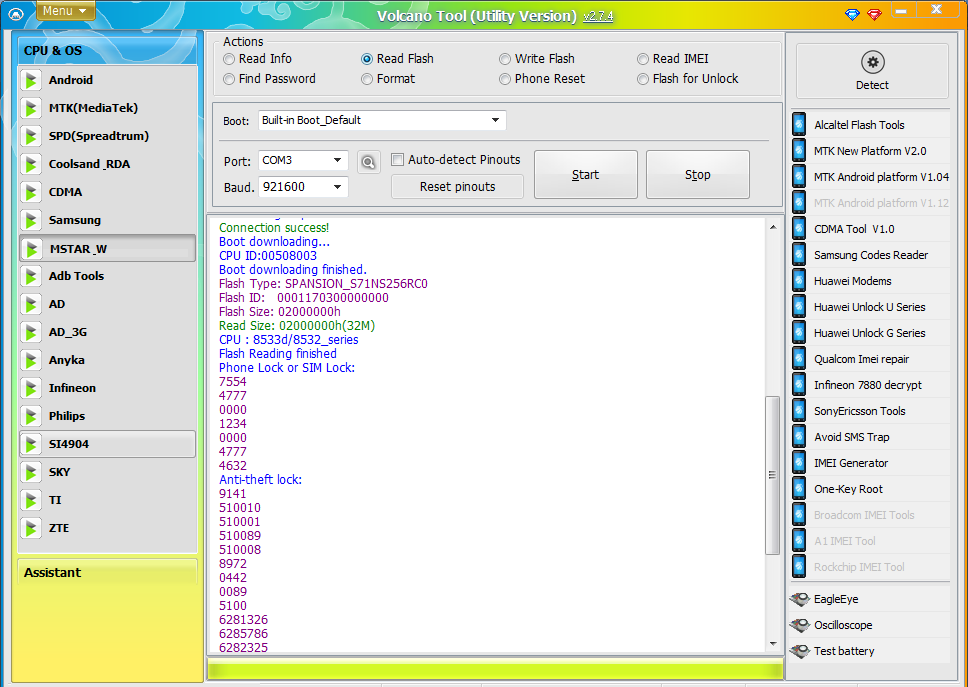Select the Format action
968x687 pixels.
point(388,79)
